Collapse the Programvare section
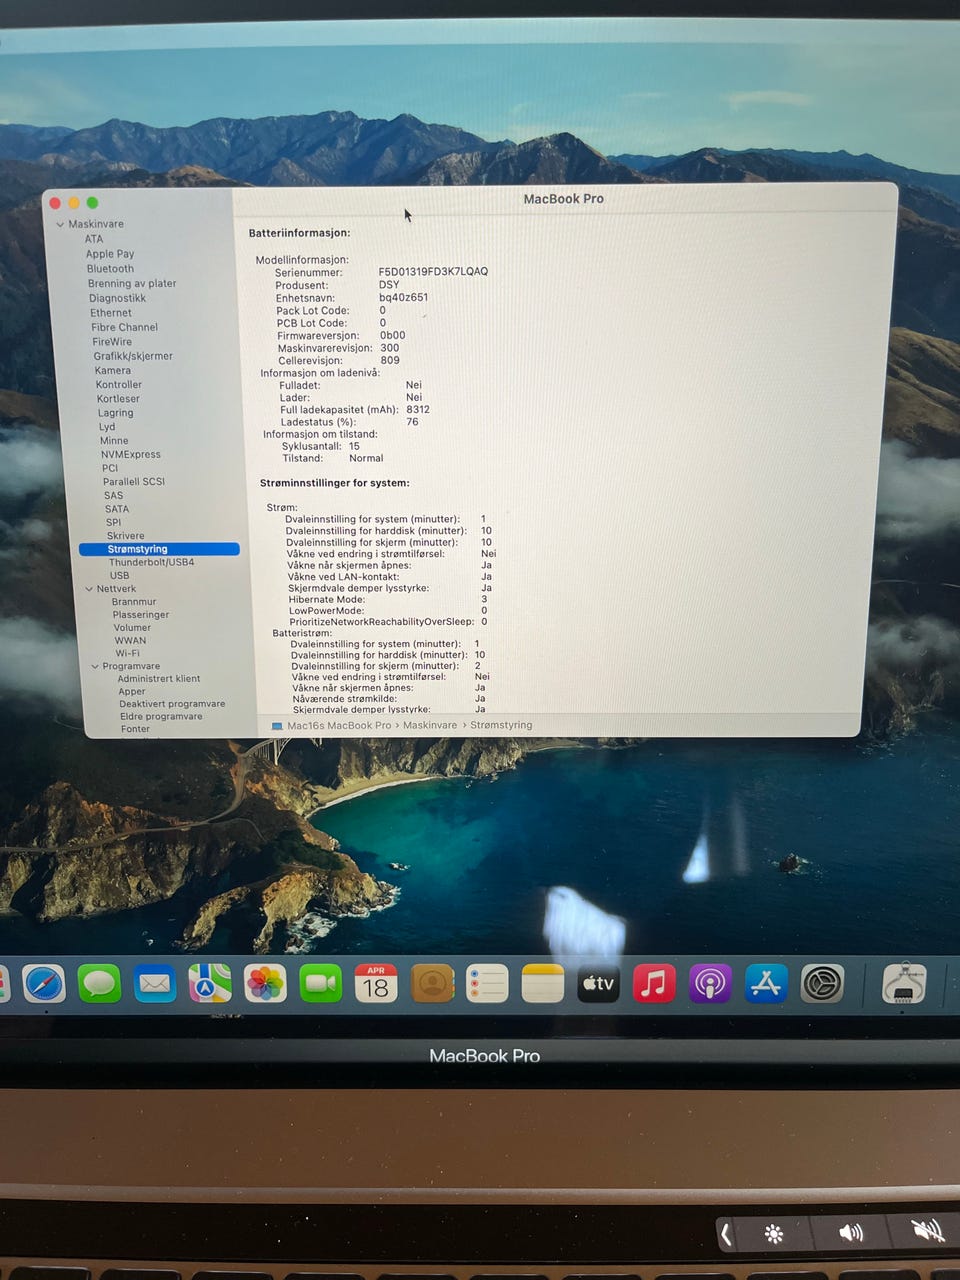The width and height of the screenshot is (960, 1280). [95, 666]
